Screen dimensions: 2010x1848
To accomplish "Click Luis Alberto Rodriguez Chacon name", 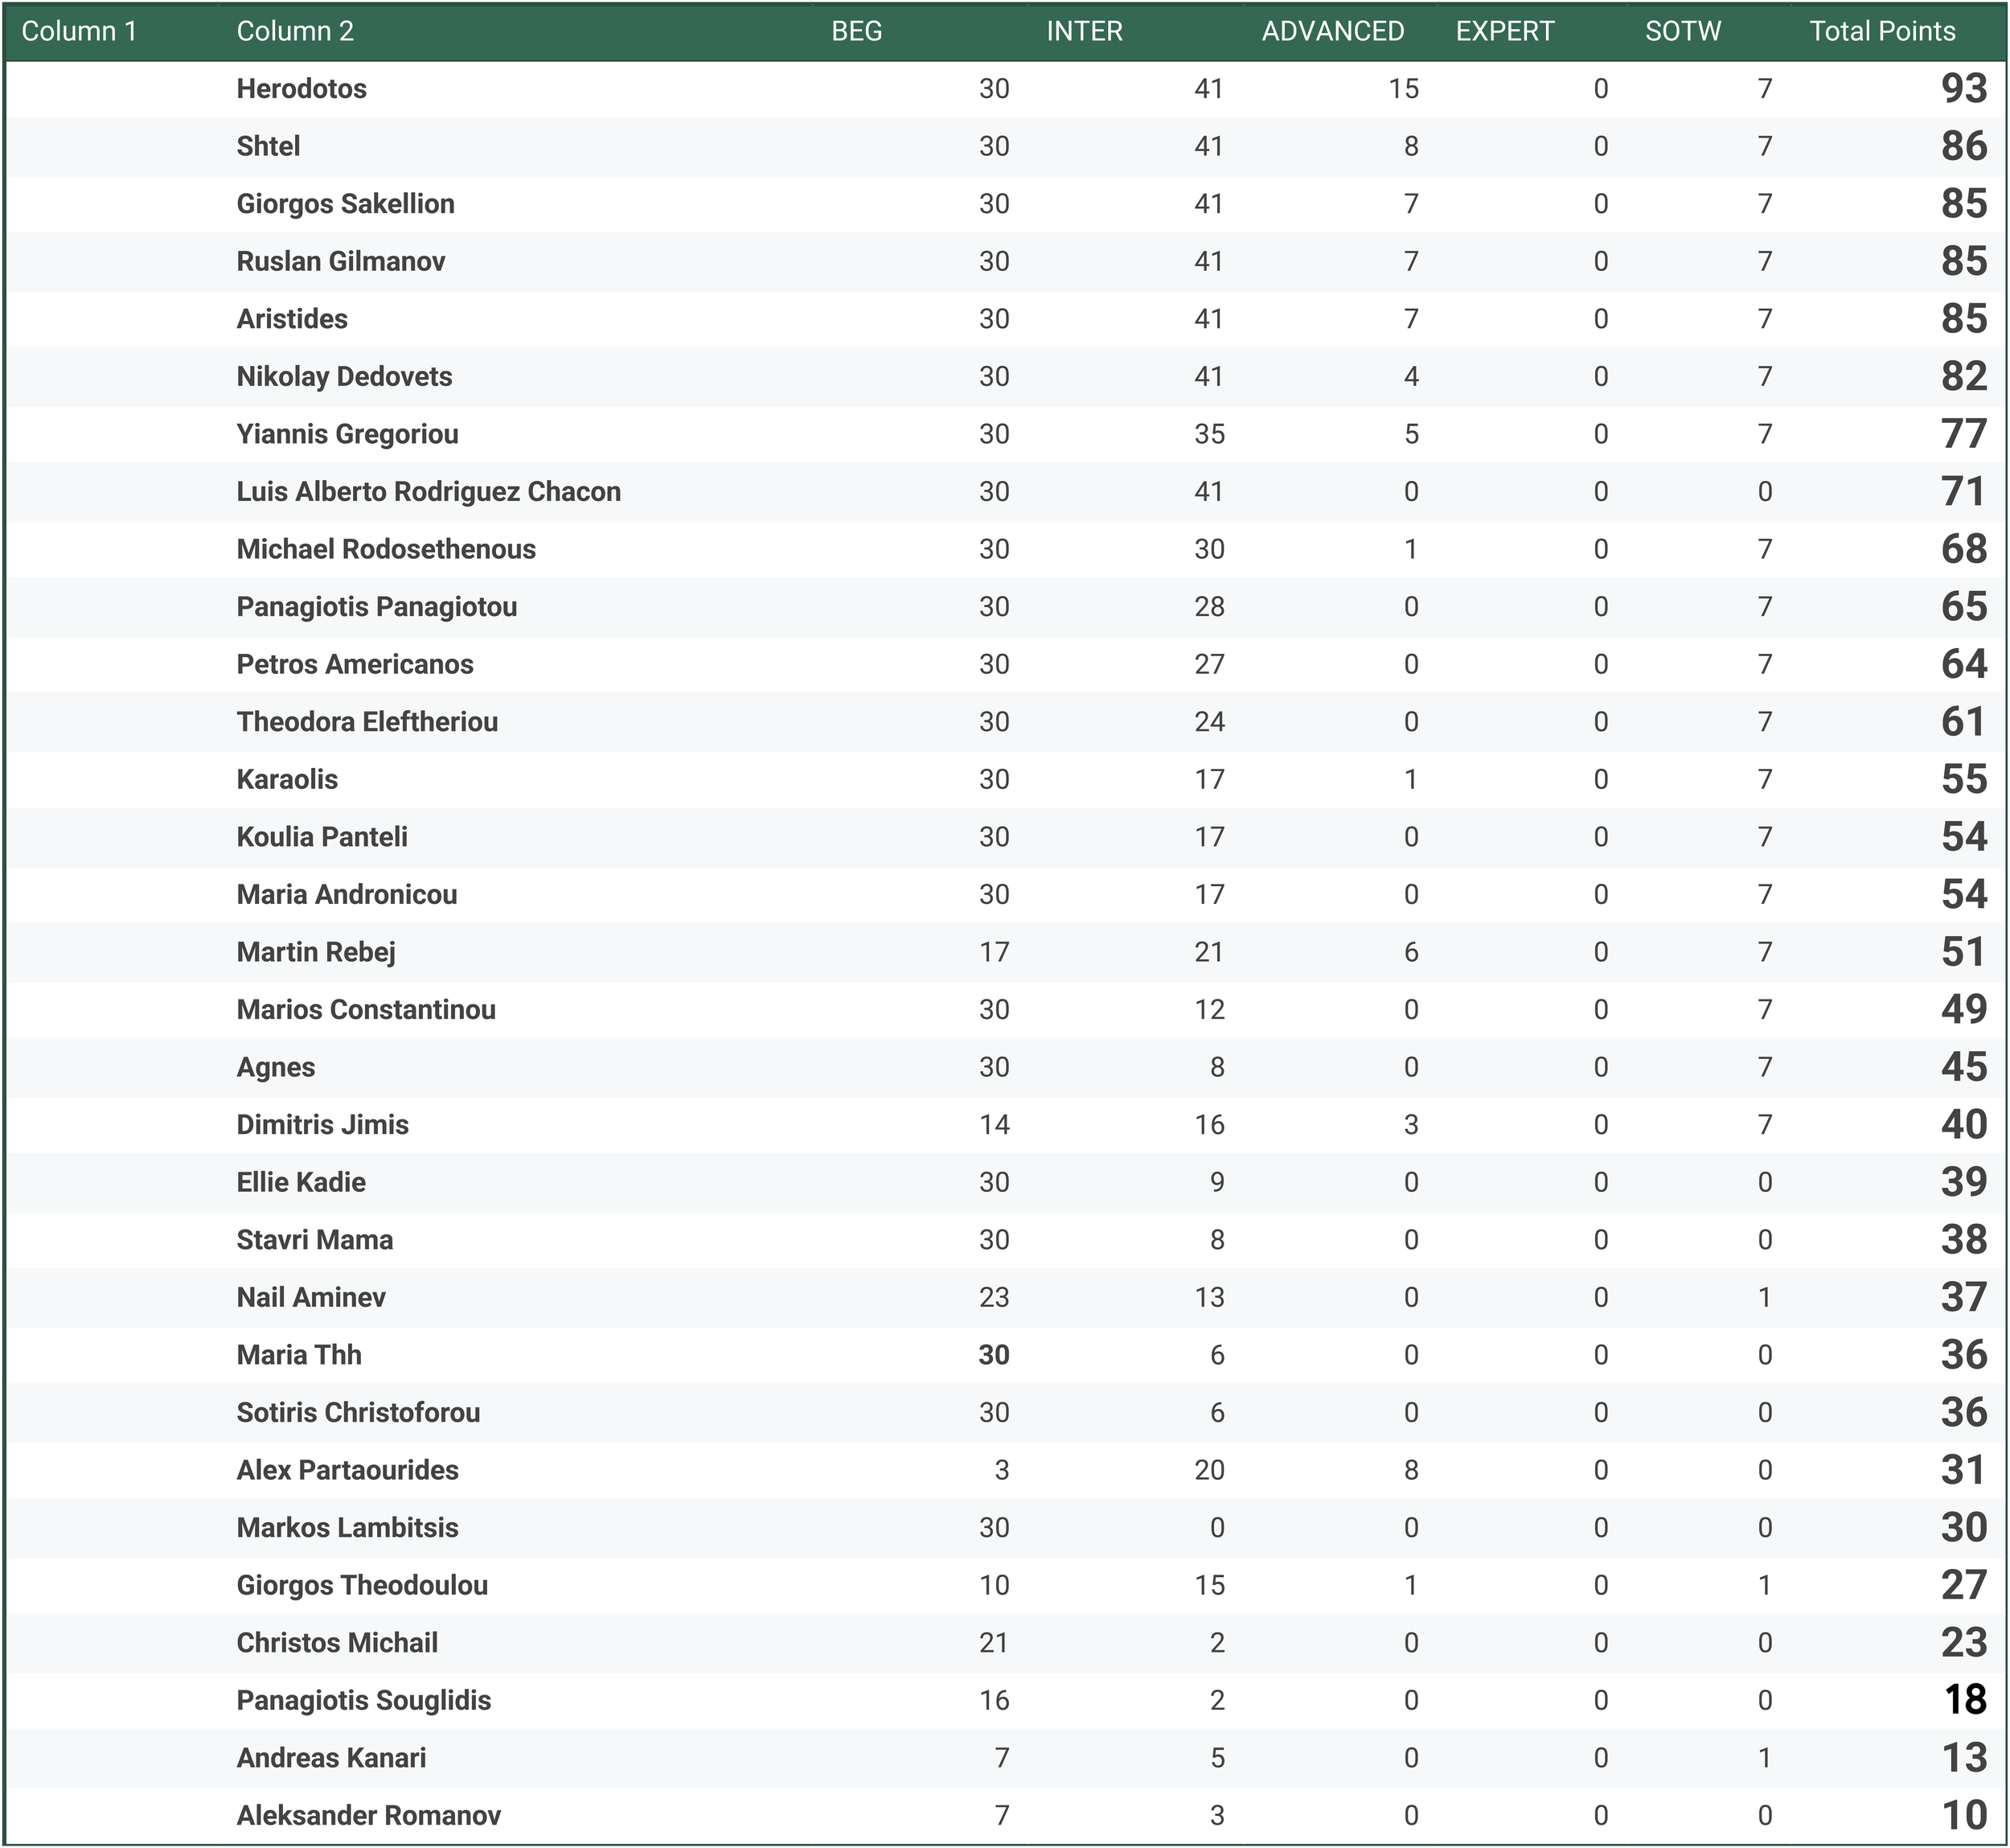I will point(428,492).
